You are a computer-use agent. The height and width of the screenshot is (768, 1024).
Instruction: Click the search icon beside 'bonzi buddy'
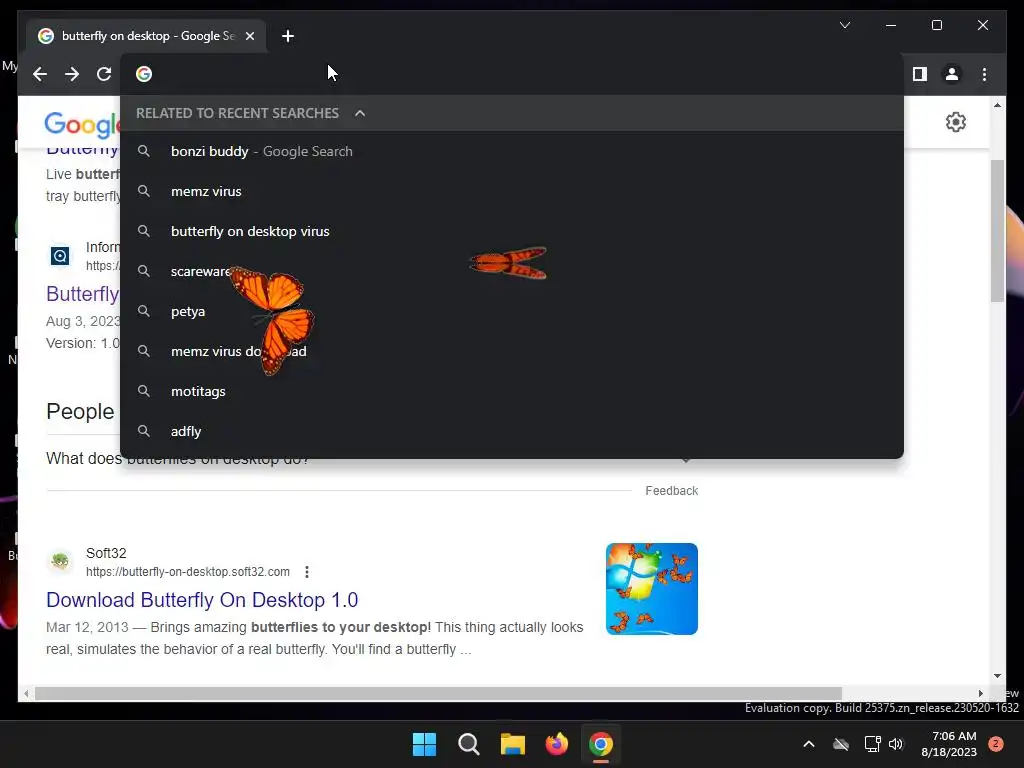pos(144,151)
